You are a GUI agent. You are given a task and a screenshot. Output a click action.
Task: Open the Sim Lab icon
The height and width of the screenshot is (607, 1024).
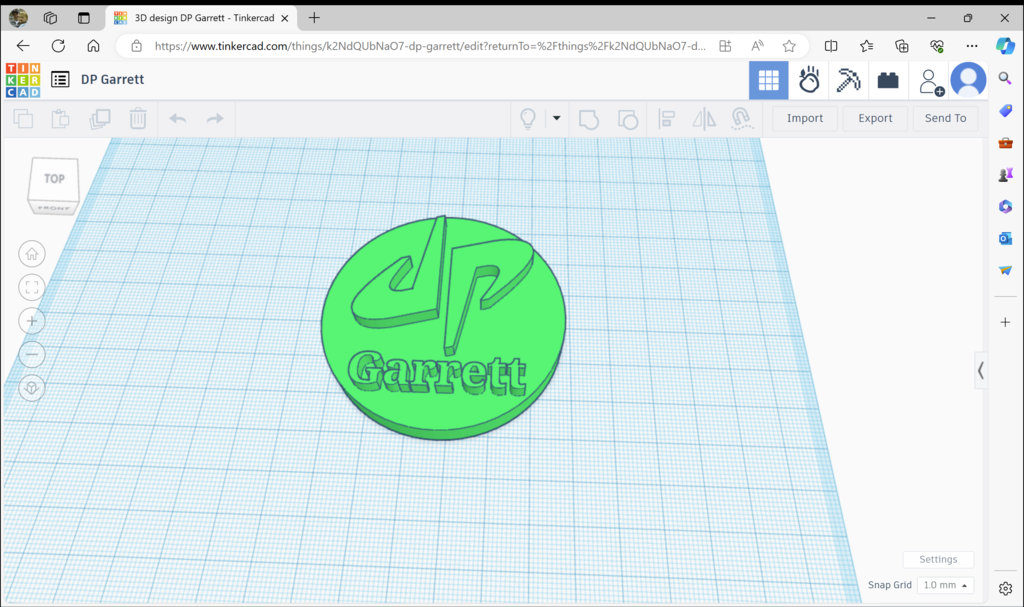click(808, 80)
